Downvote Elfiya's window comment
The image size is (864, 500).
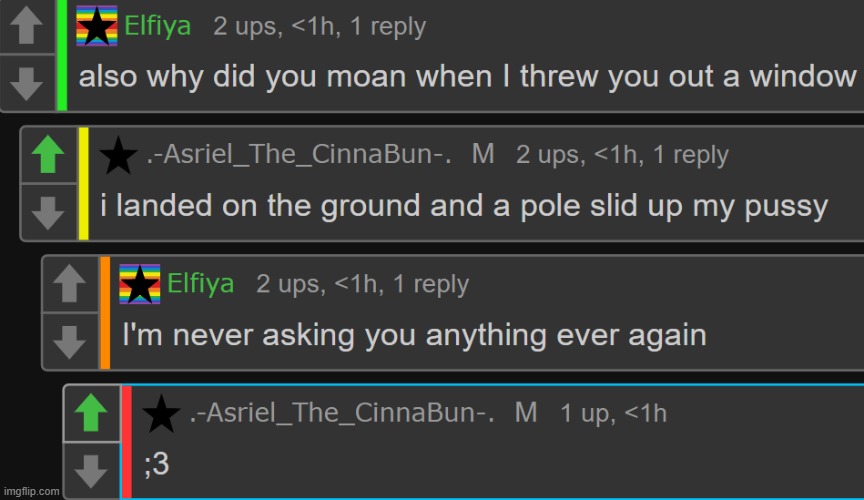pos(26,83)
